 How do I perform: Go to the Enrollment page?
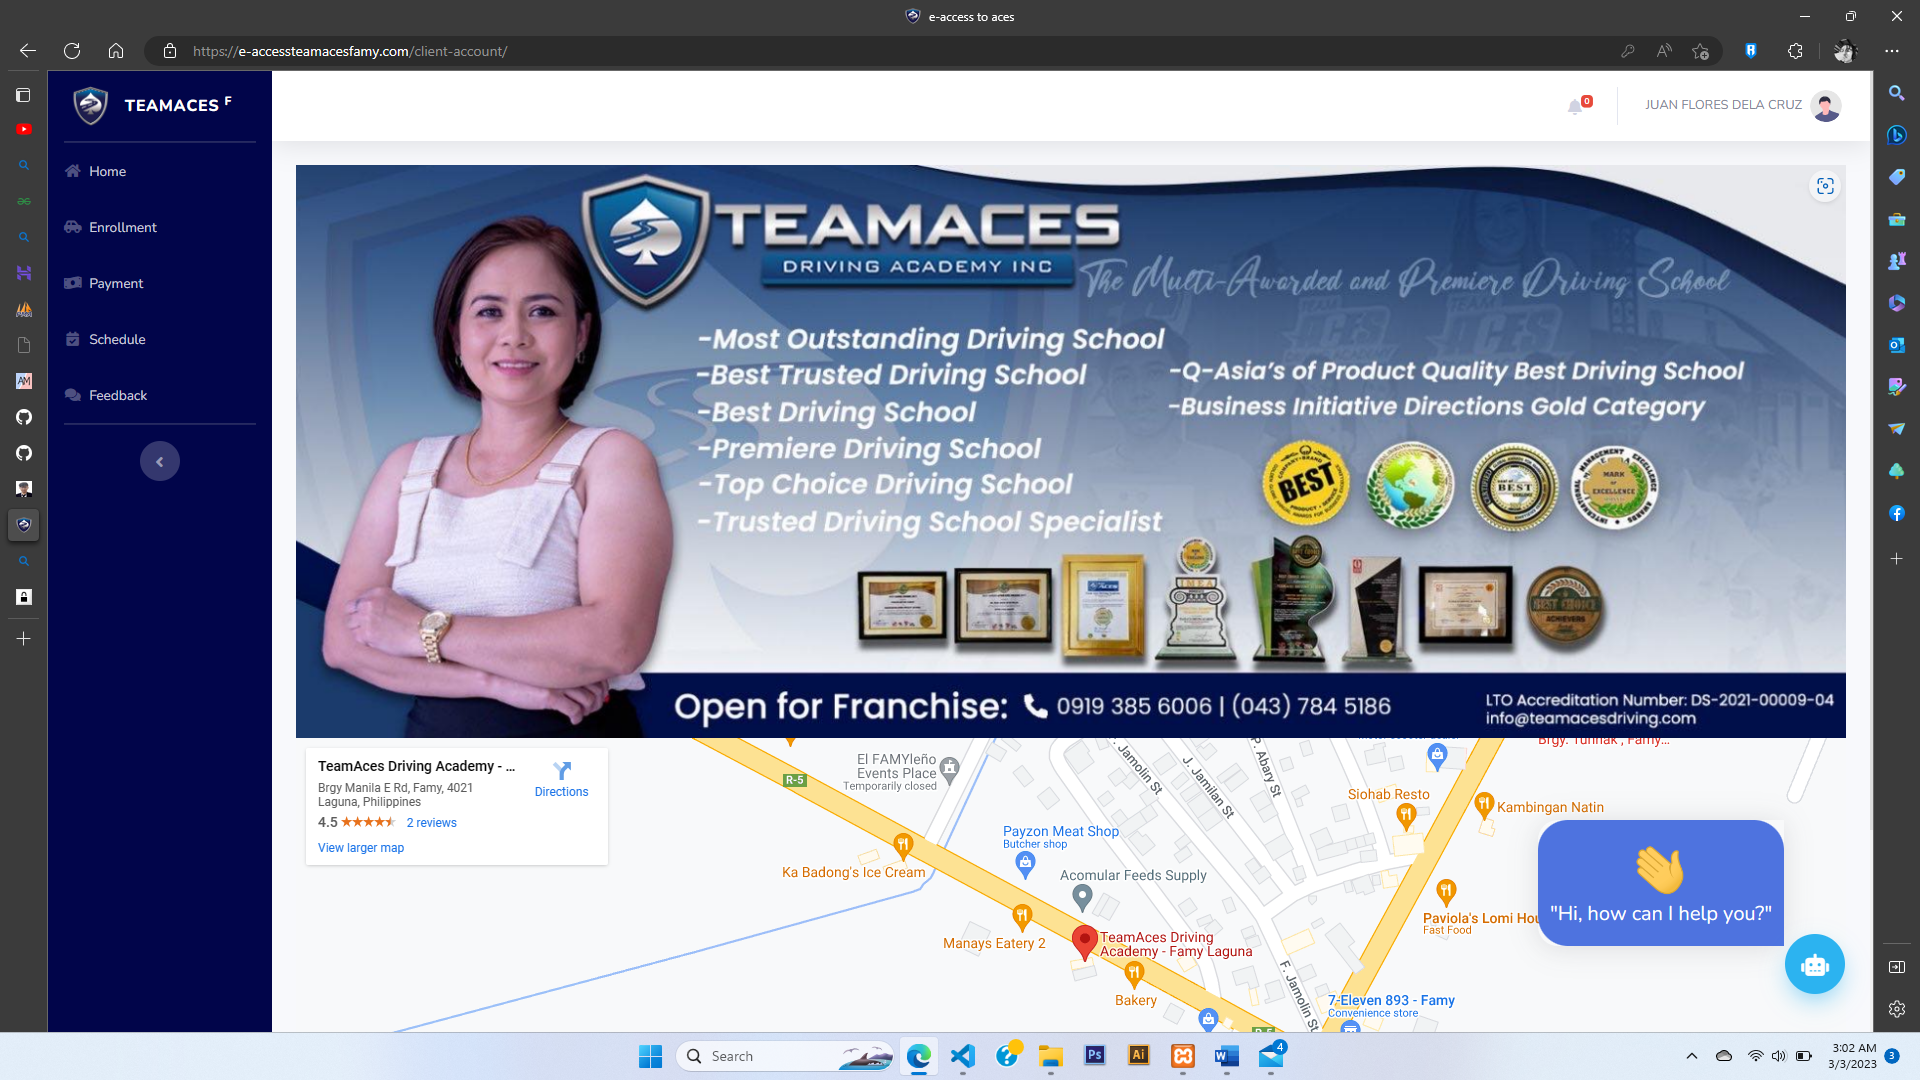click(122, 227)
